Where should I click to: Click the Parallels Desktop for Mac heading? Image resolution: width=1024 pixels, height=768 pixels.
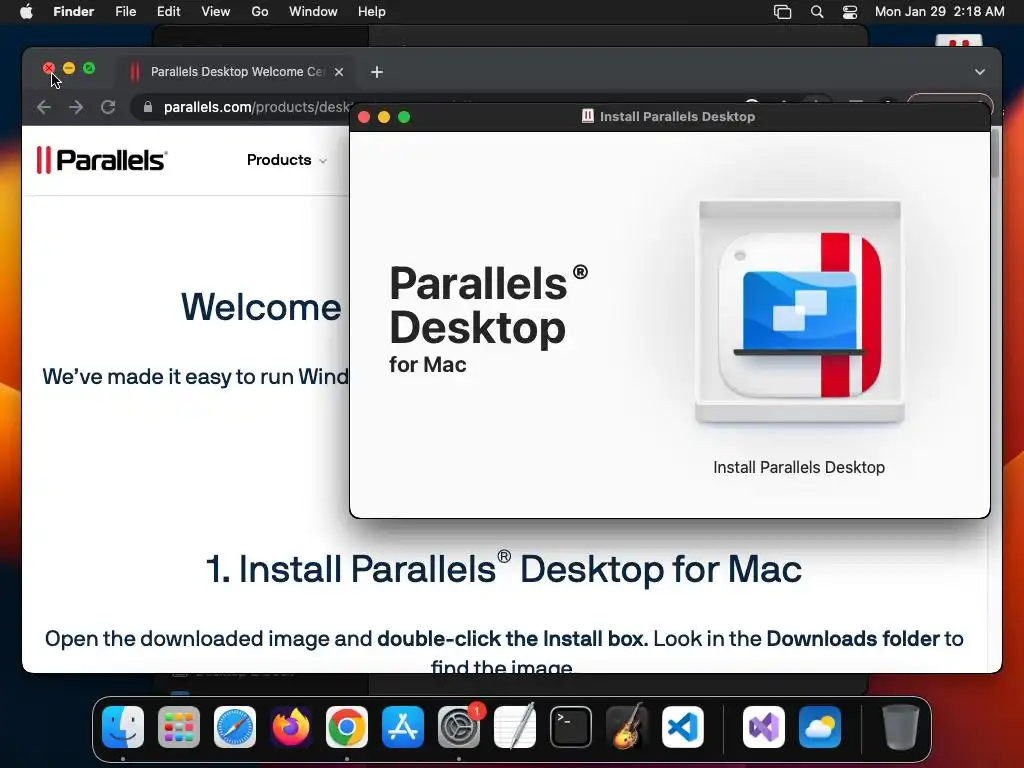coord(488,319)
